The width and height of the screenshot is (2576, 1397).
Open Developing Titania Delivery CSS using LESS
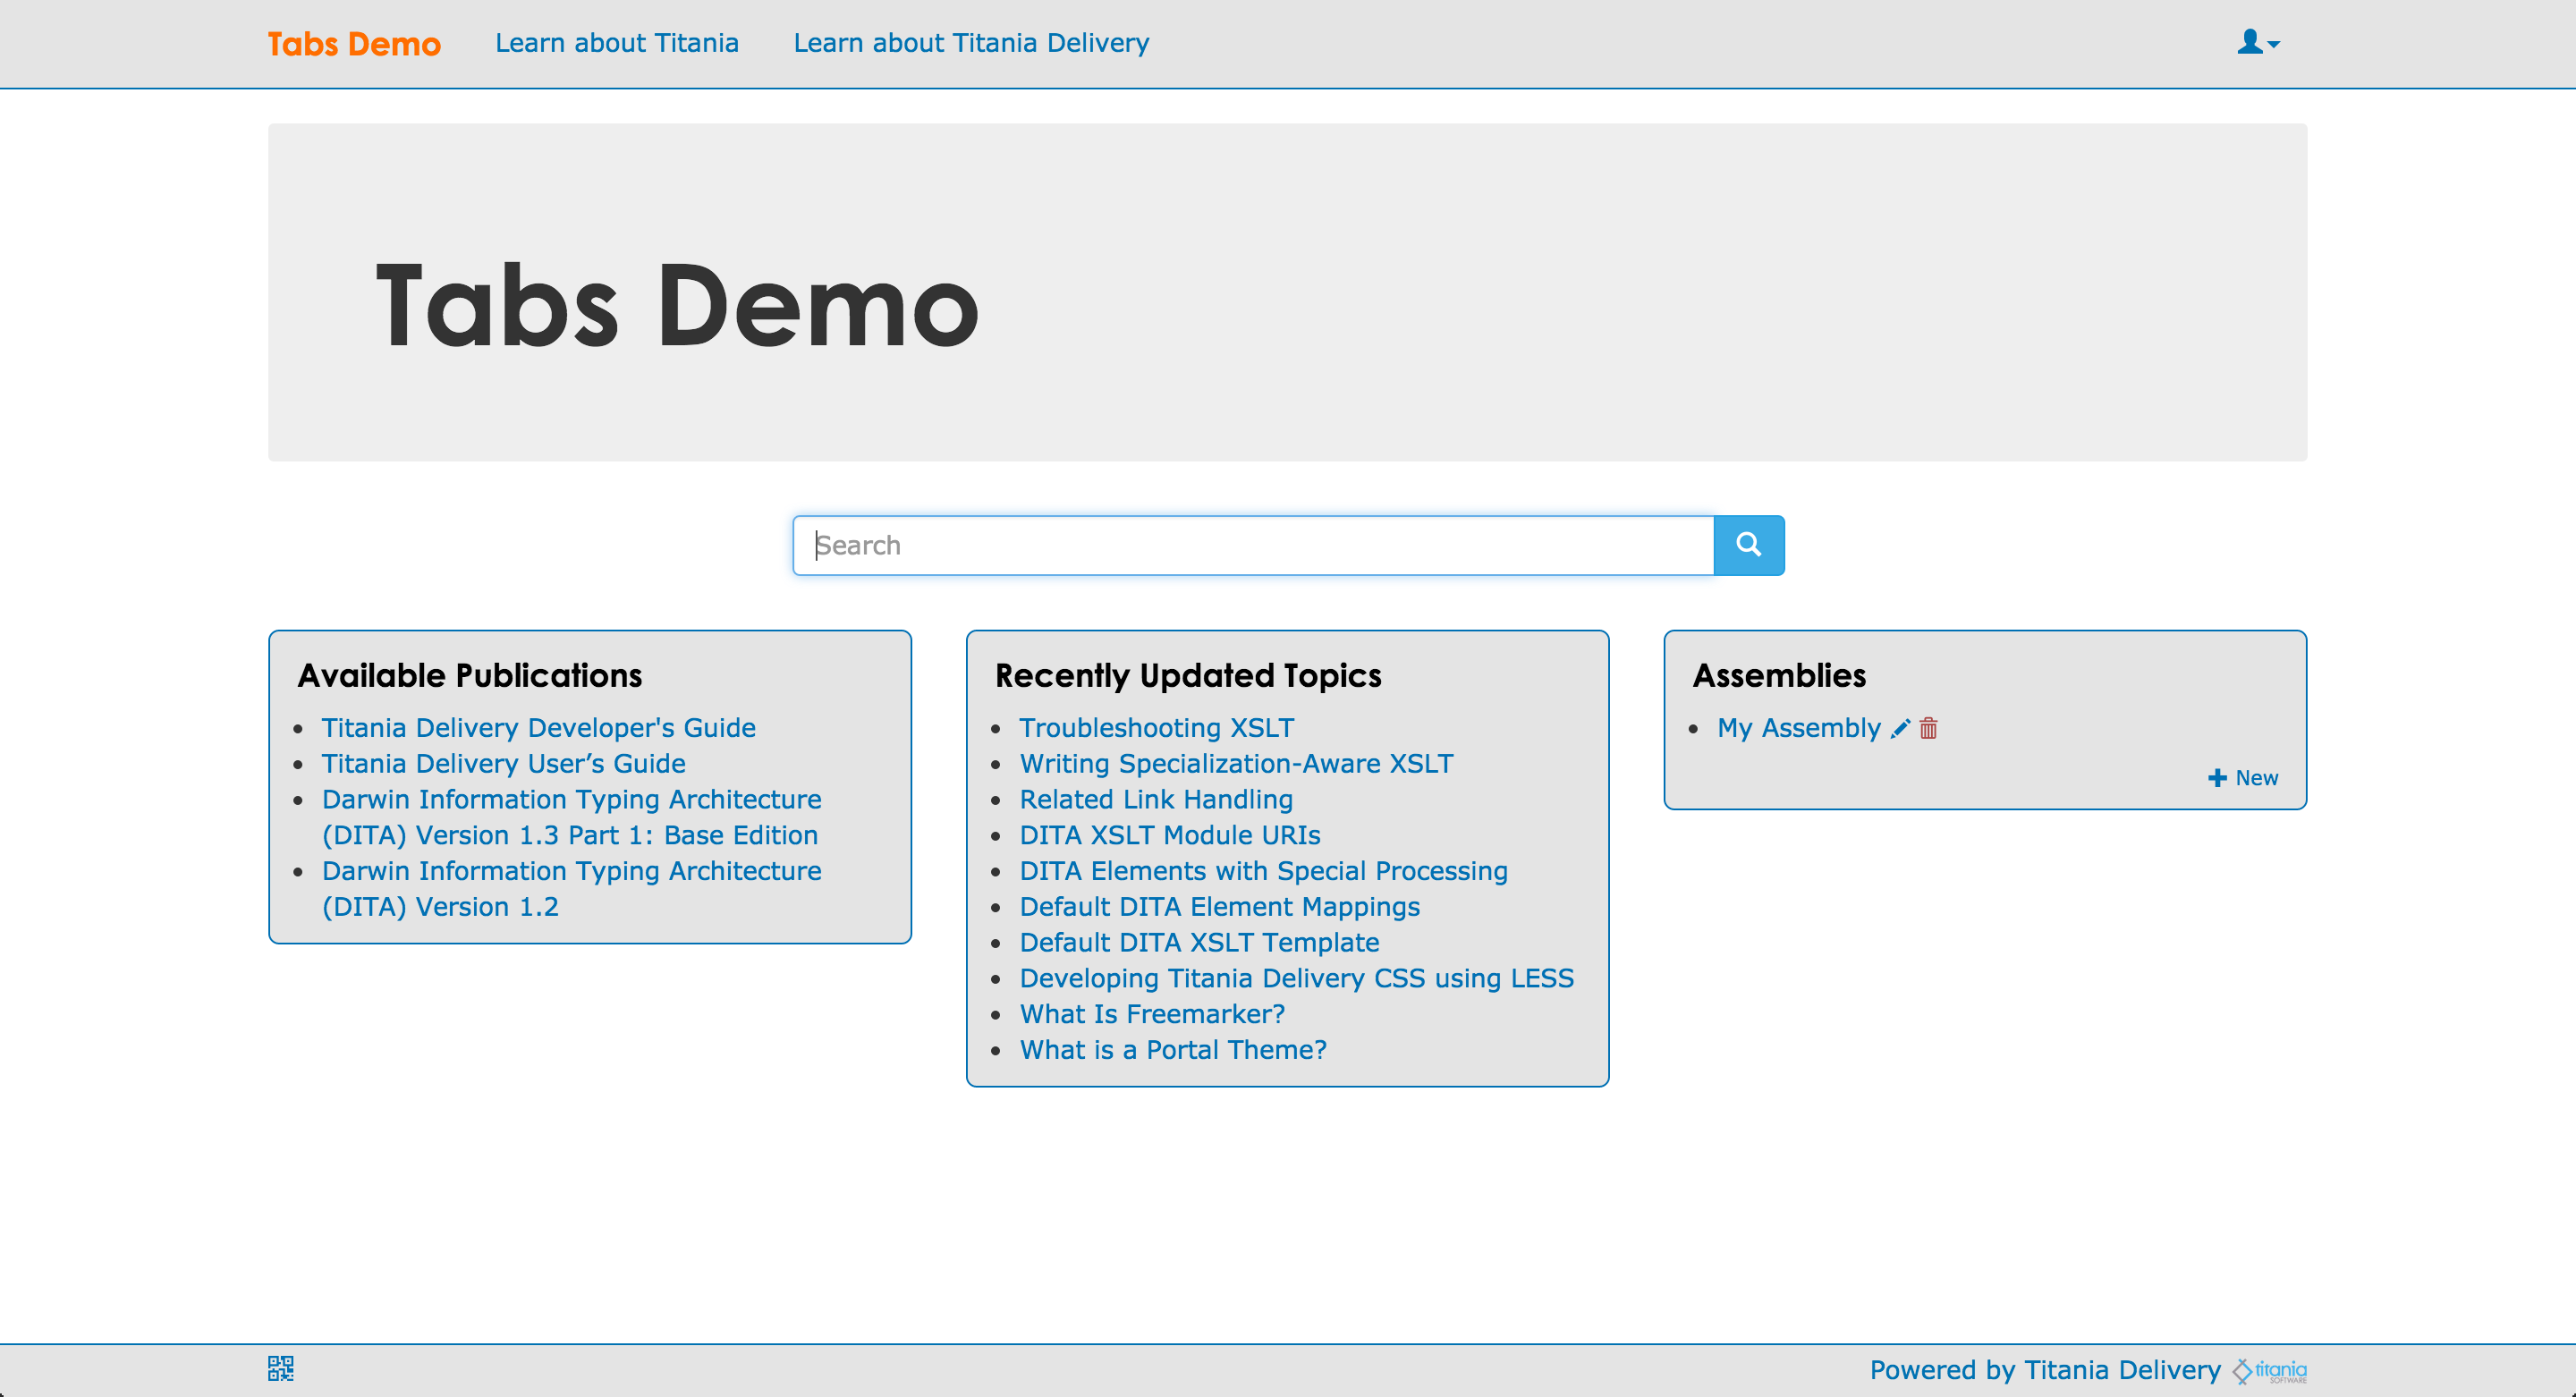tap(1296, 978)
